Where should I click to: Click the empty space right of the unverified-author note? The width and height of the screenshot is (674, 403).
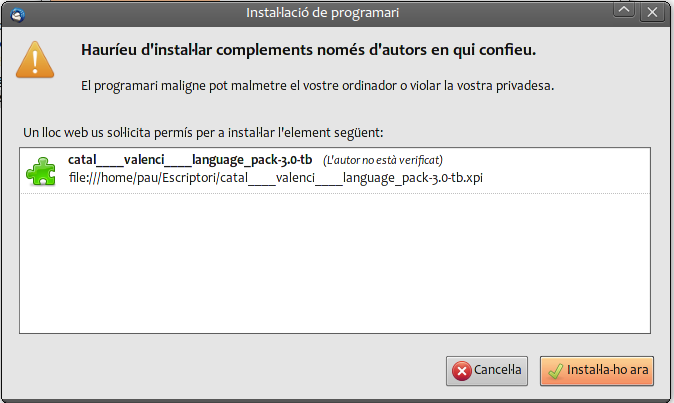point(546,160)
